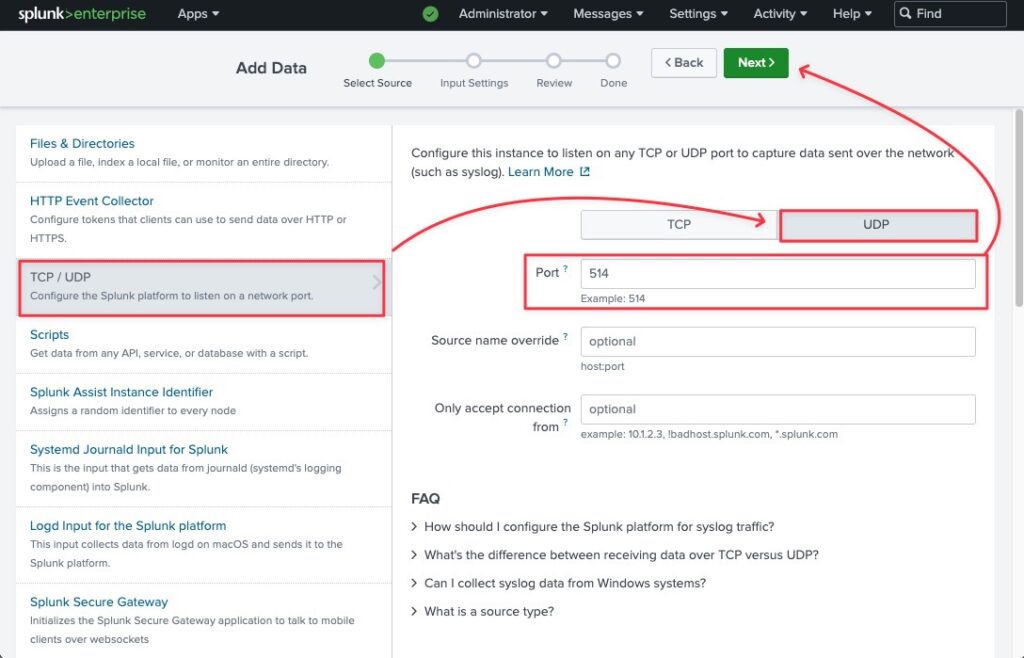
Task: Click the help question mark next to Port
Action: [566, 268]
